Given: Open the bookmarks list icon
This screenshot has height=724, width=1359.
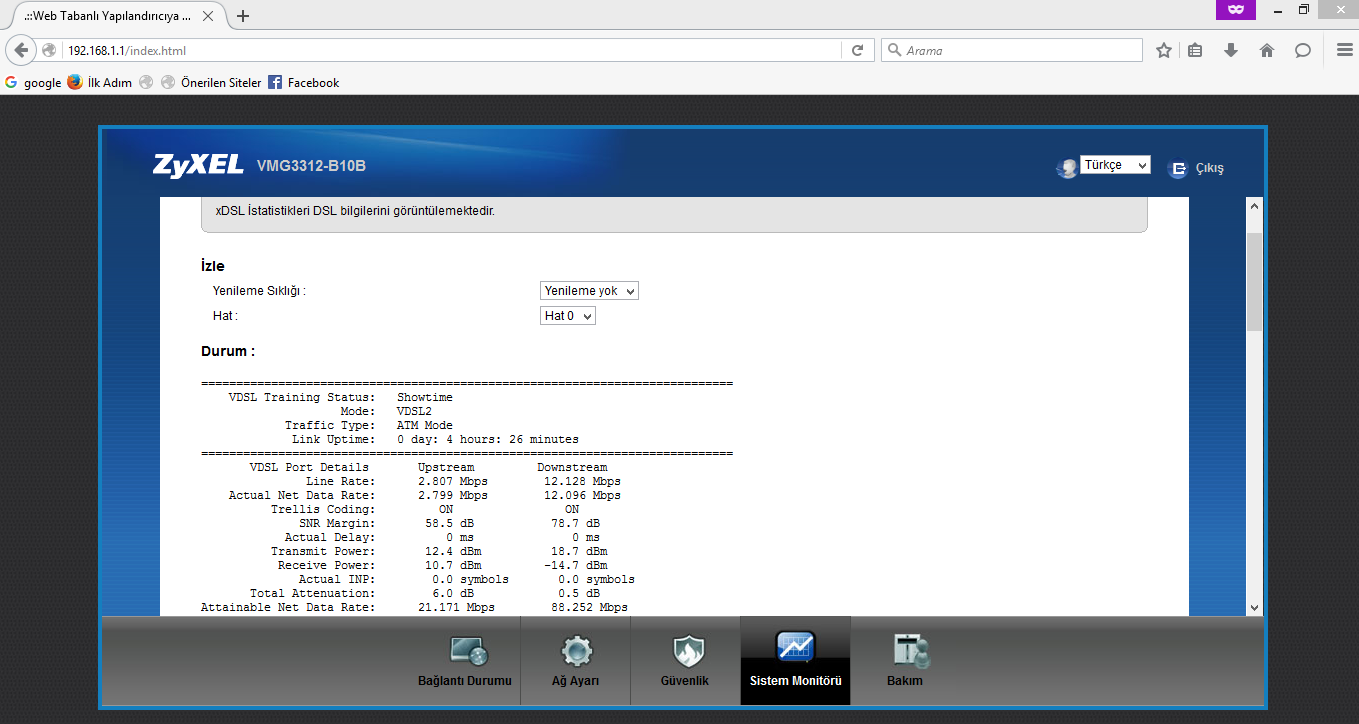Looking at the screenshot, I should coord(1195,50).
